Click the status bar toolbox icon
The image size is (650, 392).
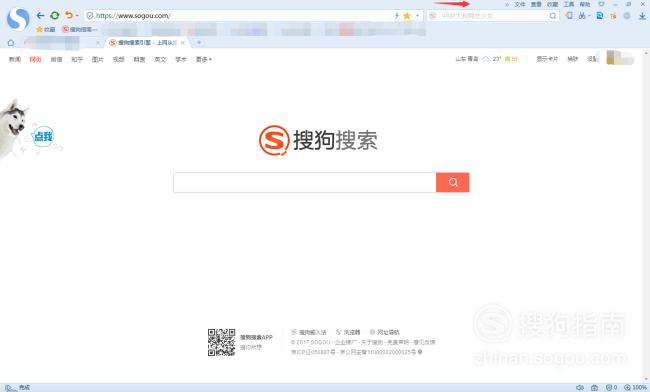coord(594,388)
